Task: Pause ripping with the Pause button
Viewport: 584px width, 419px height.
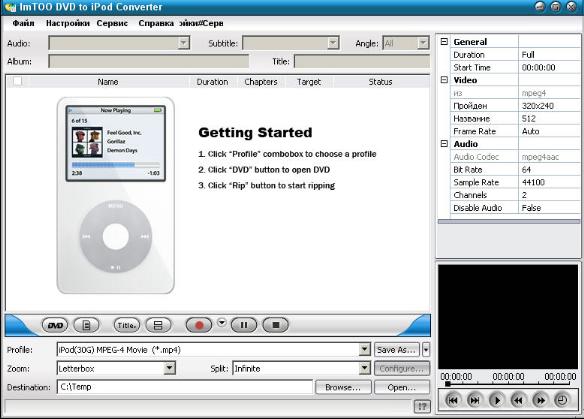Action: click(x=244, y=325)
